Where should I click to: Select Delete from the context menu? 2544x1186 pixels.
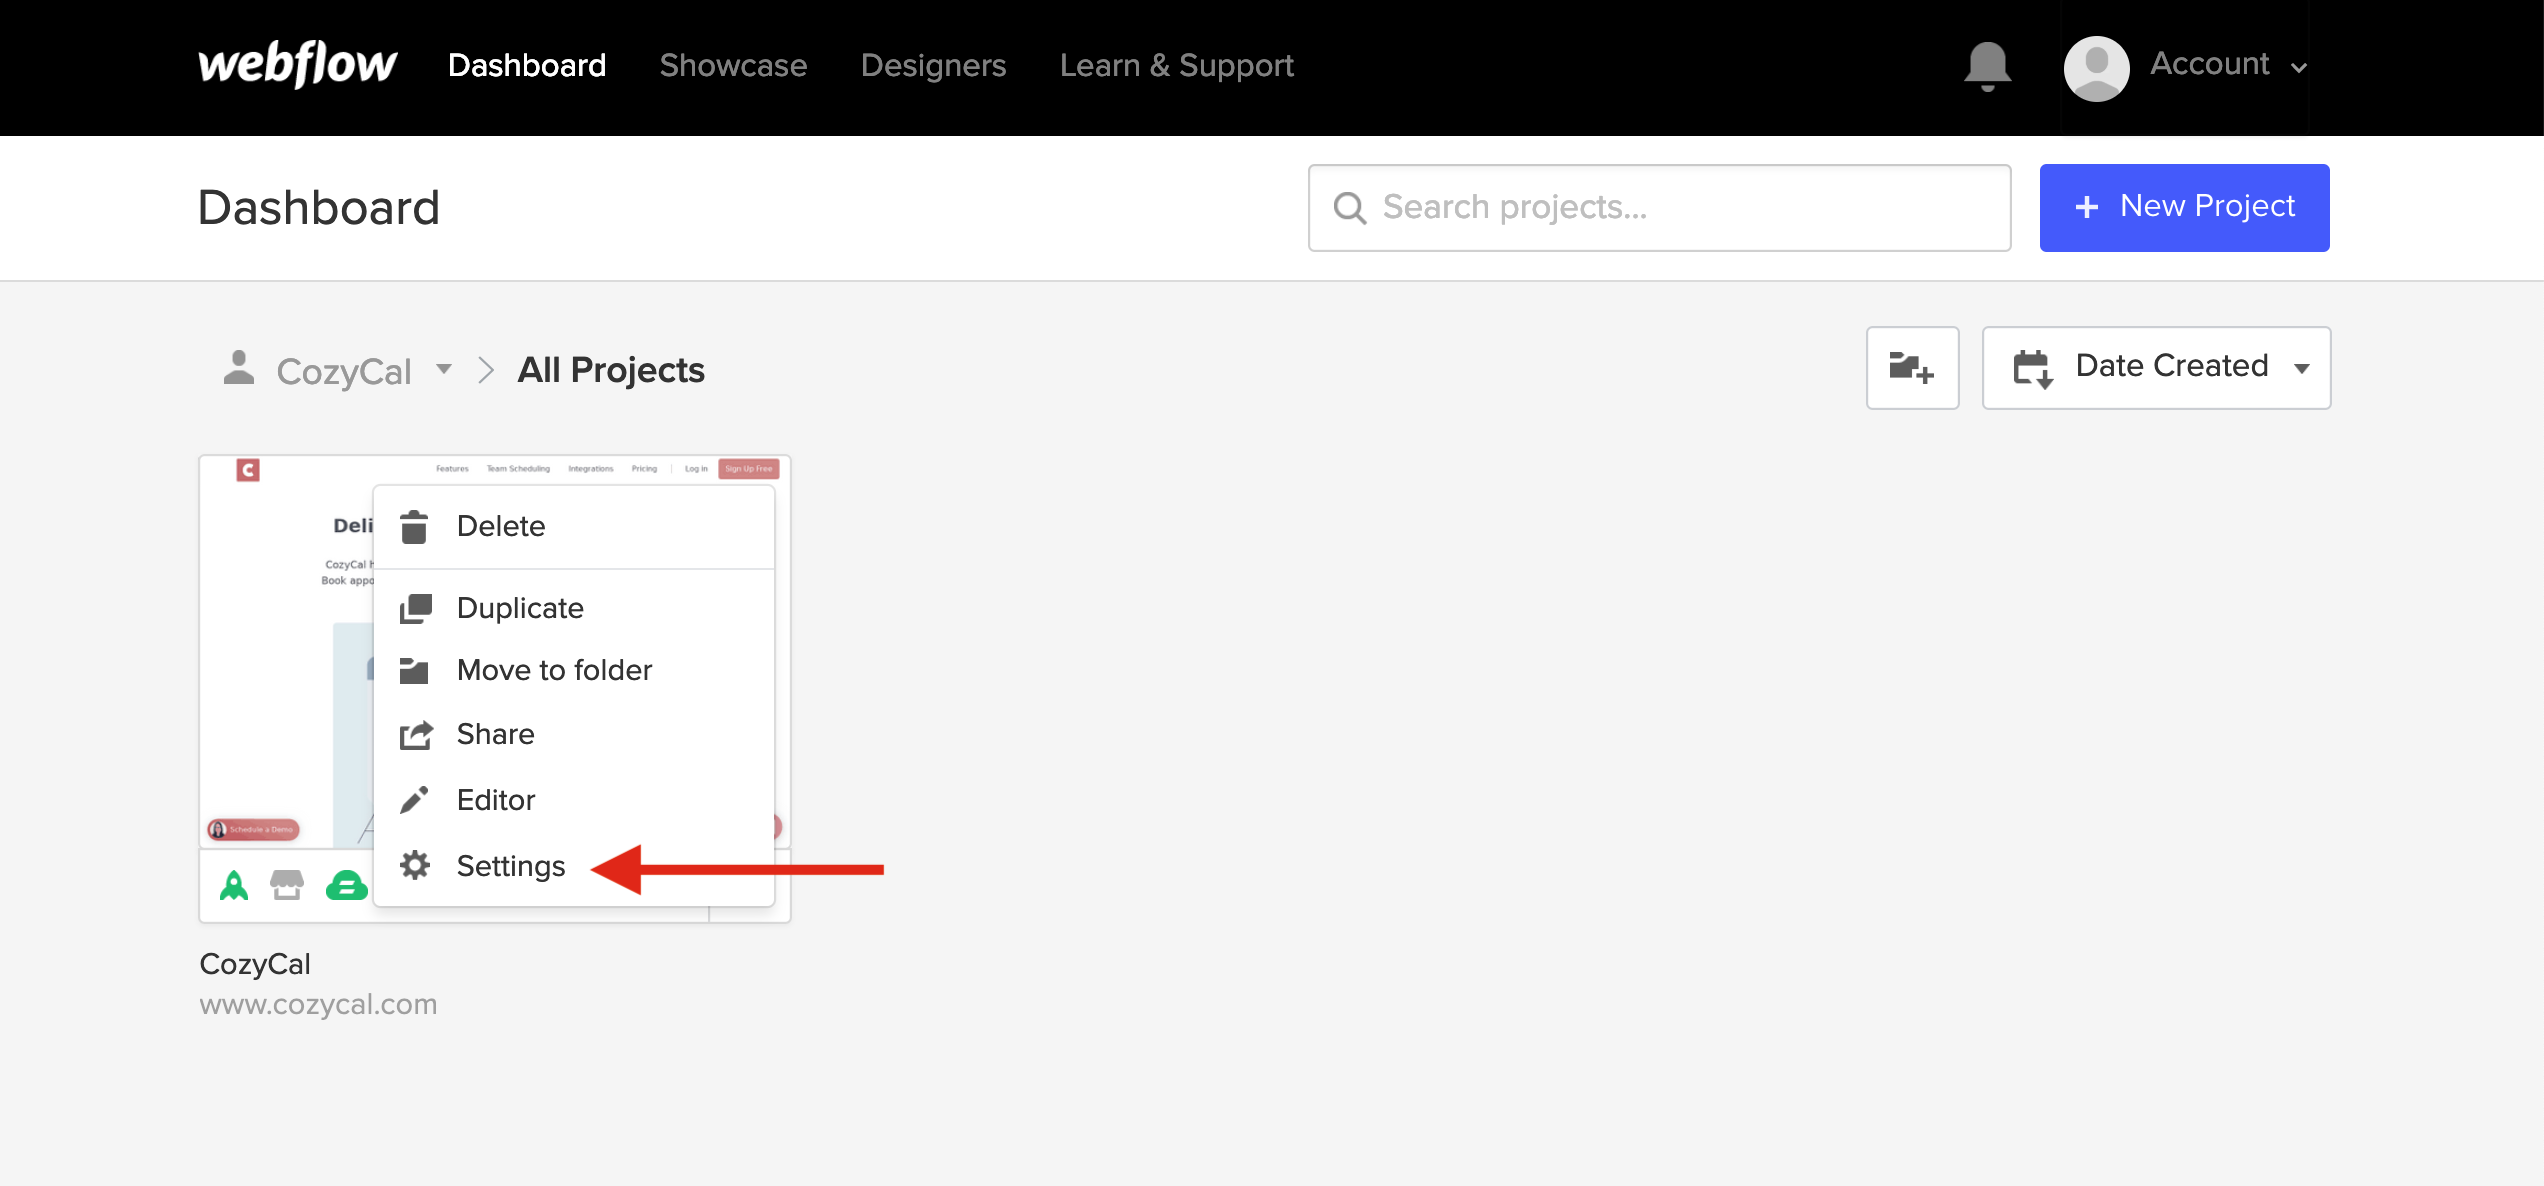click(501, 526)
